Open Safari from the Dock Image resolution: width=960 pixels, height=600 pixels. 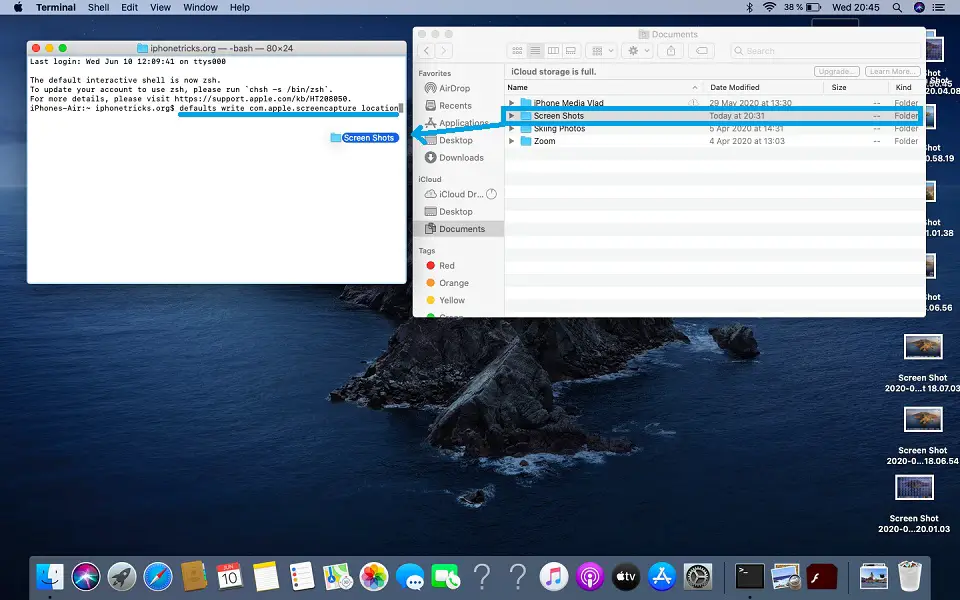pyautogui.click(x=158, y=576)
